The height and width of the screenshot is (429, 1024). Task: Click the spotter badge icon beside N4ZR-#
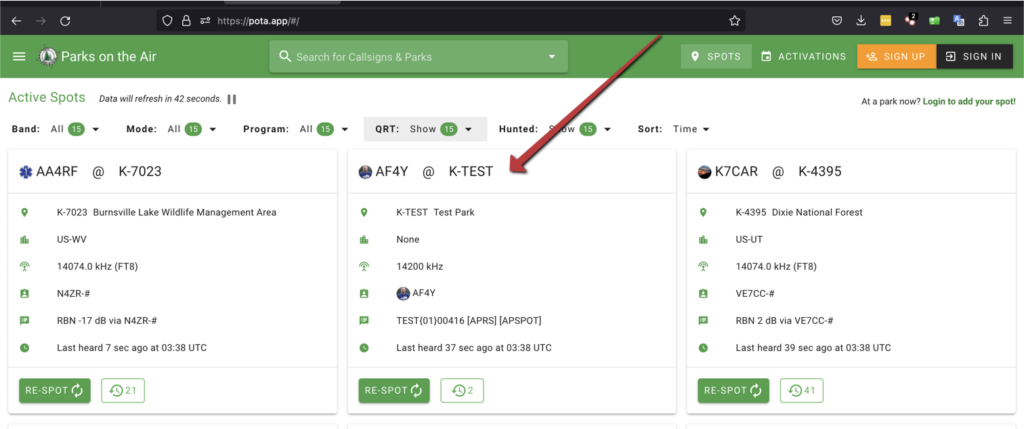[x=25, y=294]
